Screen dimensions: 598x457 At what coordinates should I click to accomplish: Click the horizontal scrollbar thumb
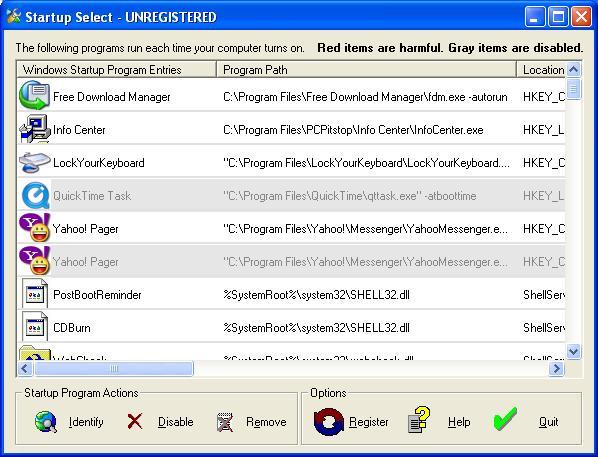click(114, 368)
